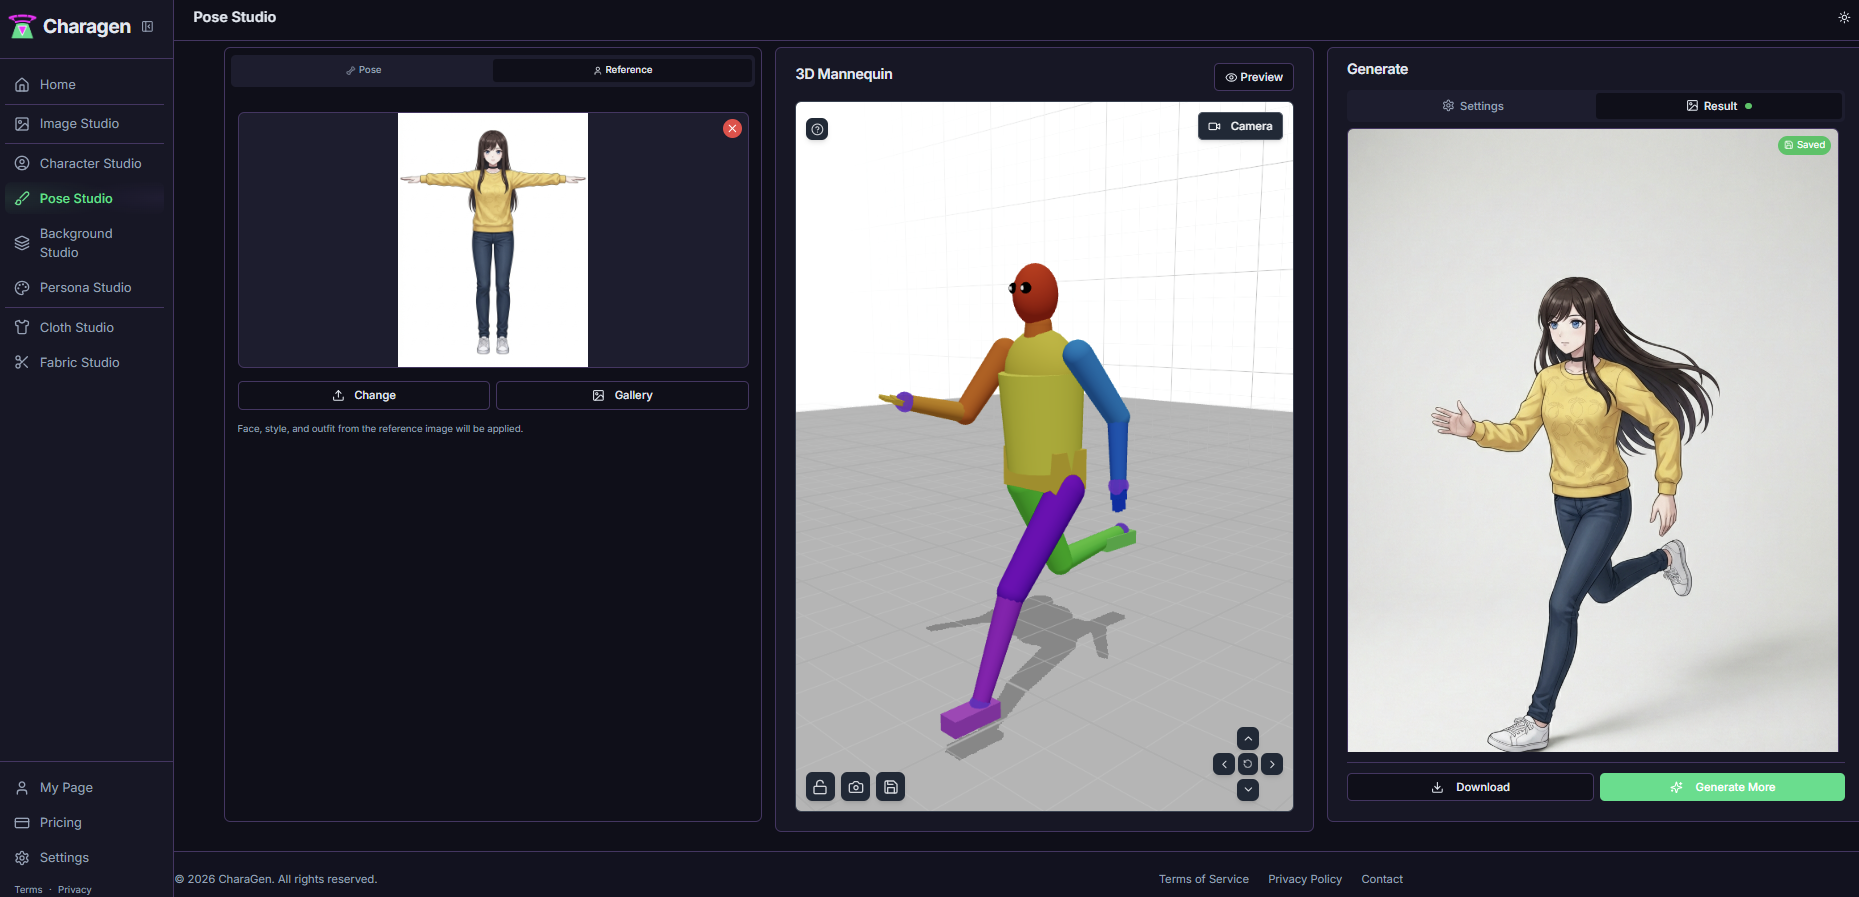Toggle the light/dark theme sun icon
1859x897 pixels.
(x=1844, y=17)
